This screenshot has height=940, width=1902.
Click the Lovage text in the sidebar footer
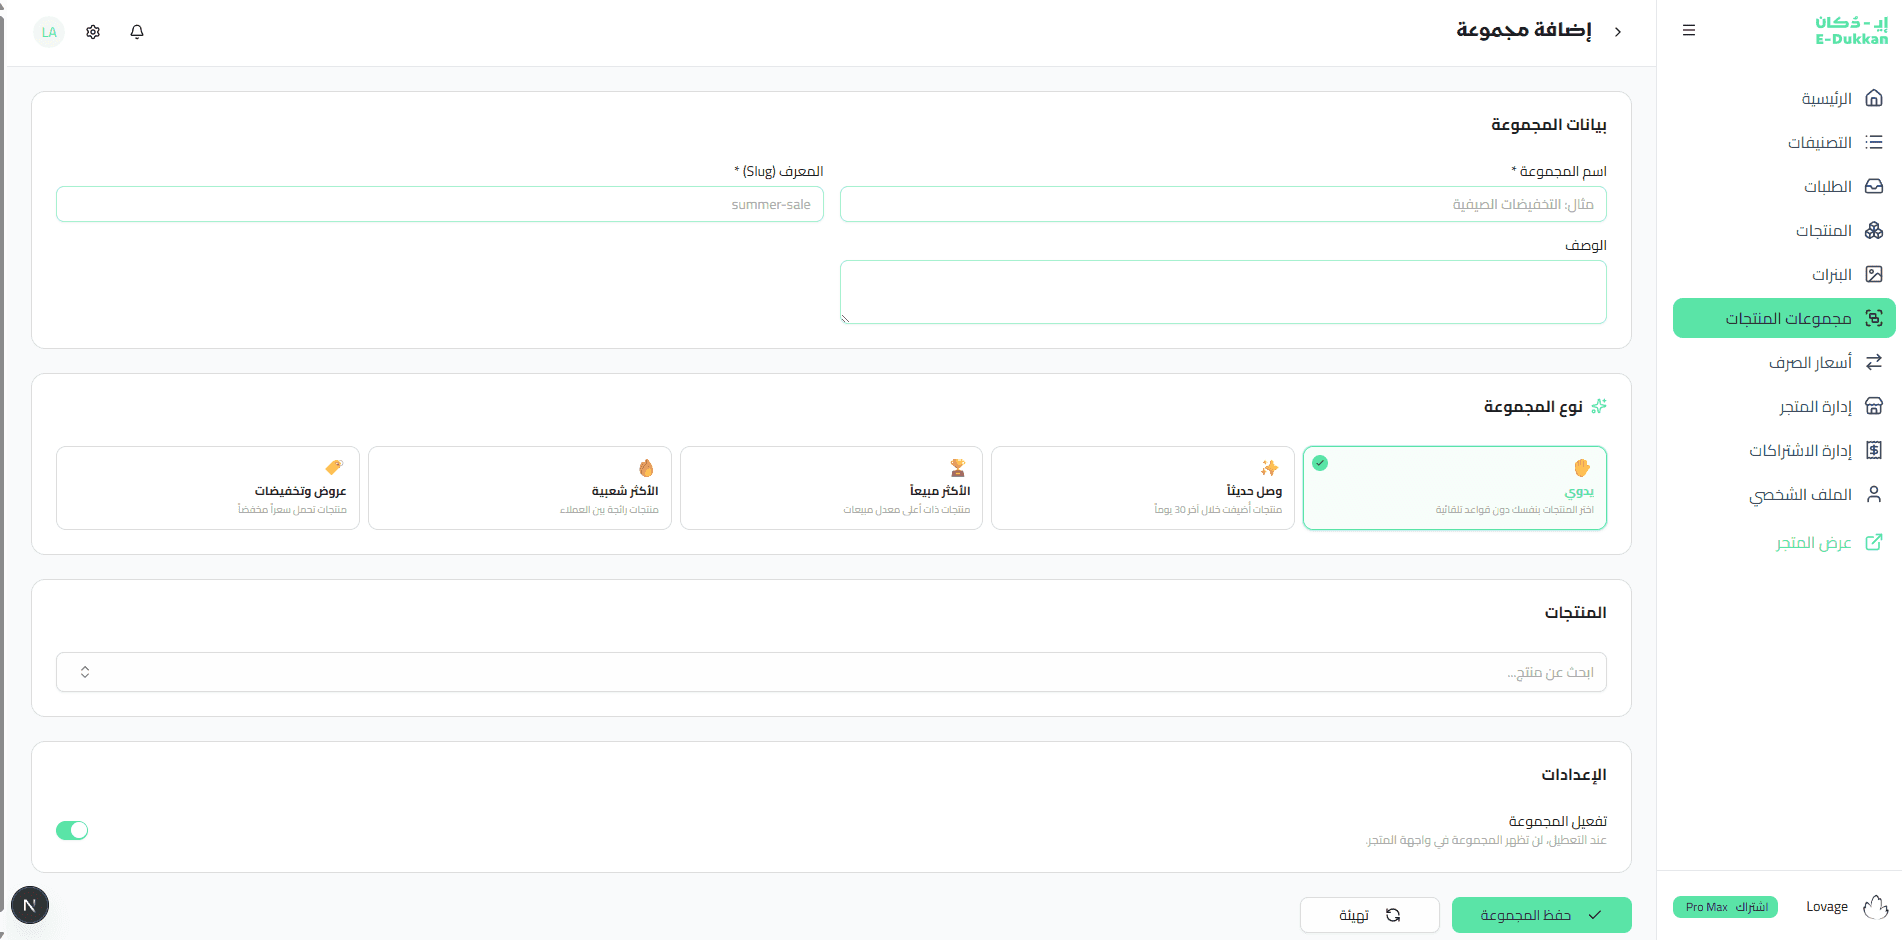pyautogui.click(x=1827, y=907)
